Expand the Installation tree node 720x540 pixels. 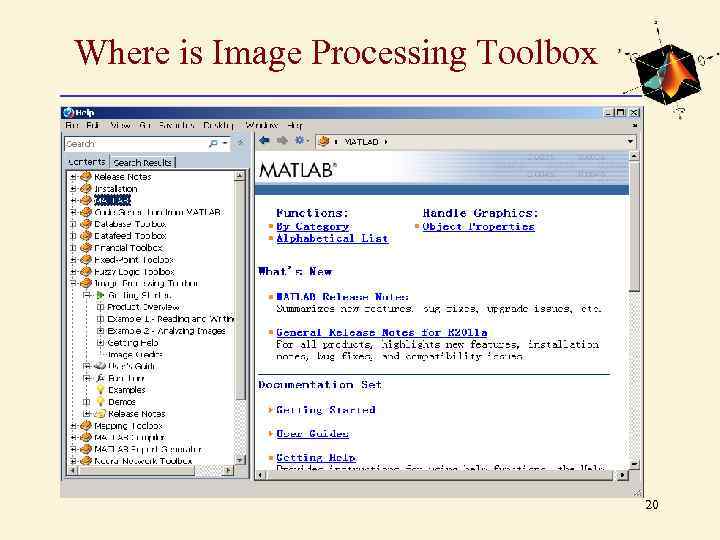coord(73,189)
